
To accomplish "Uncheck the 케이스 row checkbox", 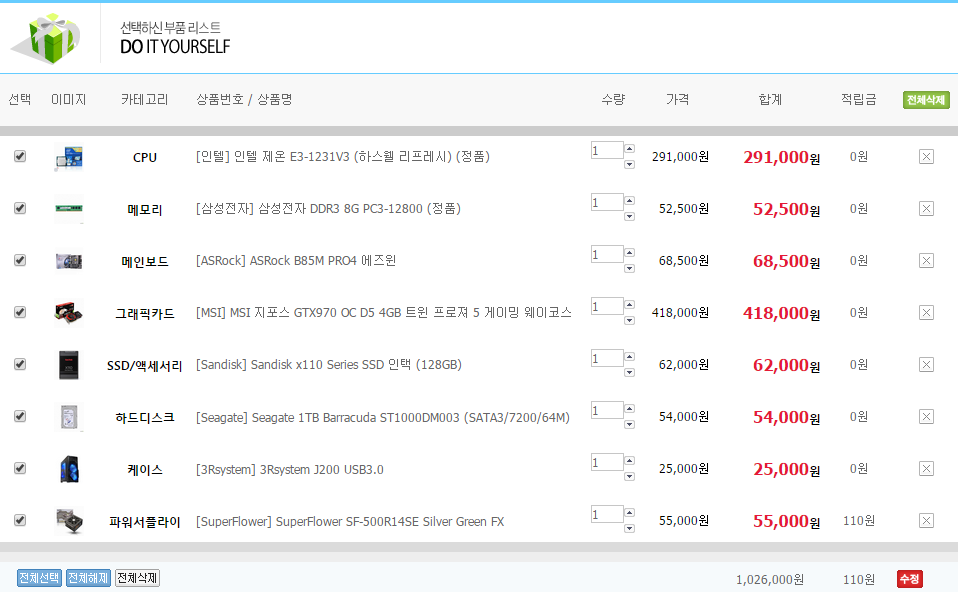I will pyautogui.click(x=20, y=468).
